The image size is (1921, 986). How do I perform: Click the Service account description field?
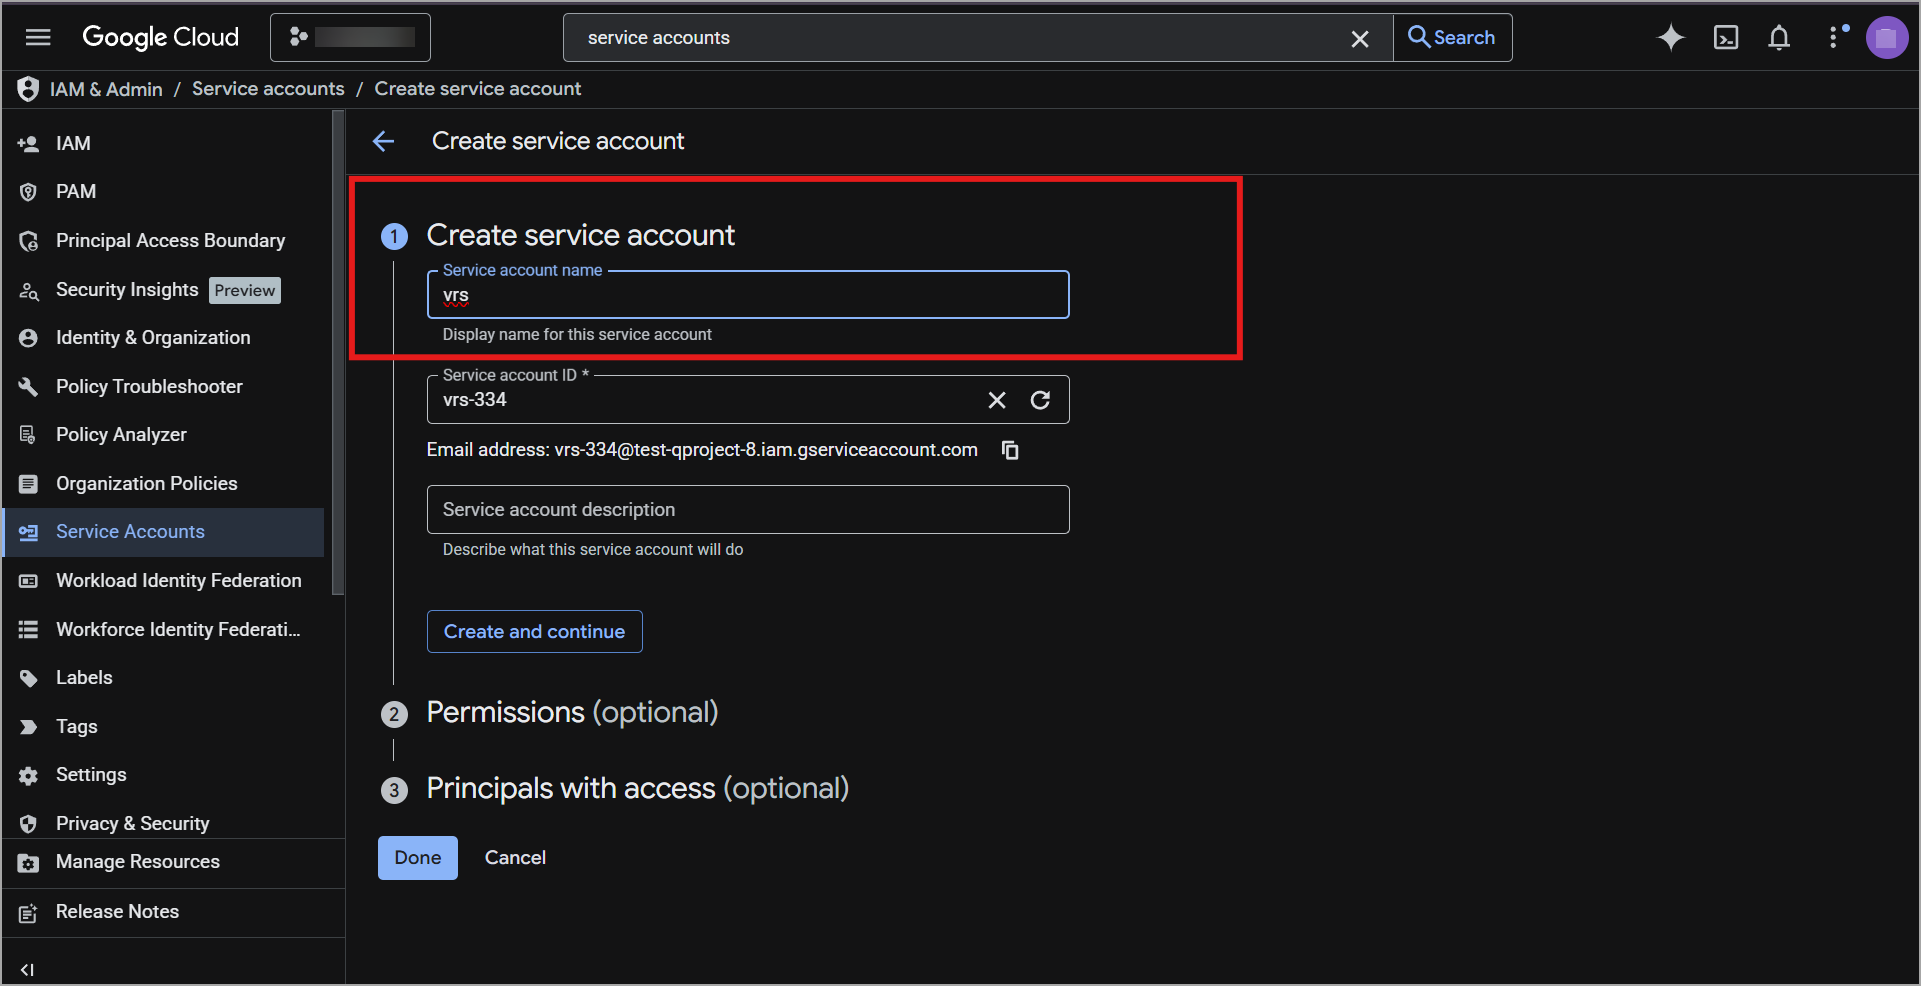(747, 510)
